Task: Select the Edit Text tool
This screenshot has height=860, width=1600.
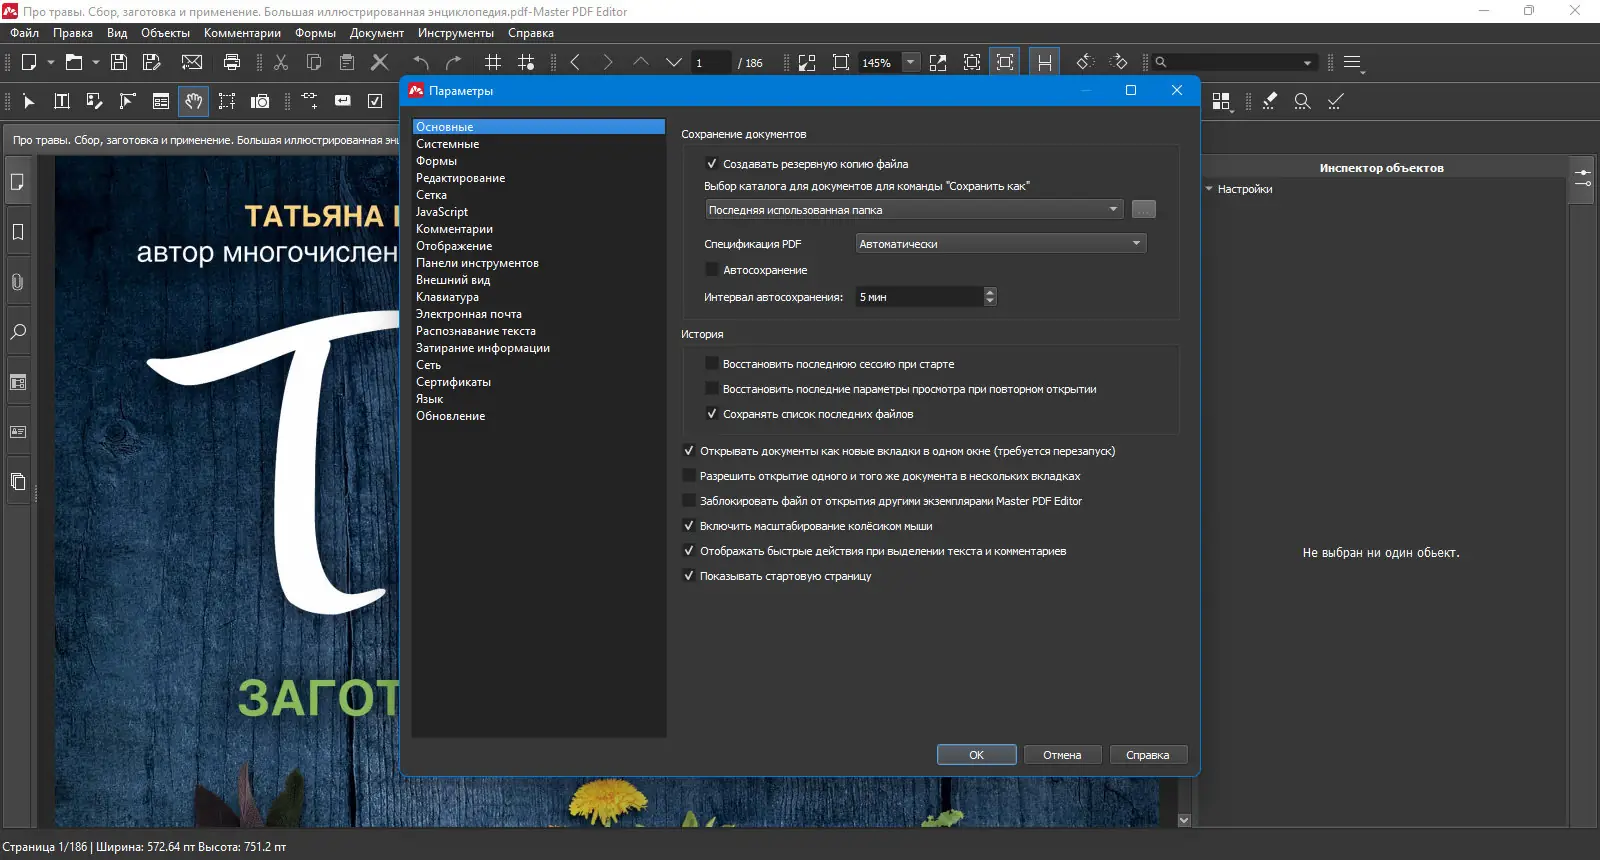Action: pyautogui.click(x=62, y=101)
